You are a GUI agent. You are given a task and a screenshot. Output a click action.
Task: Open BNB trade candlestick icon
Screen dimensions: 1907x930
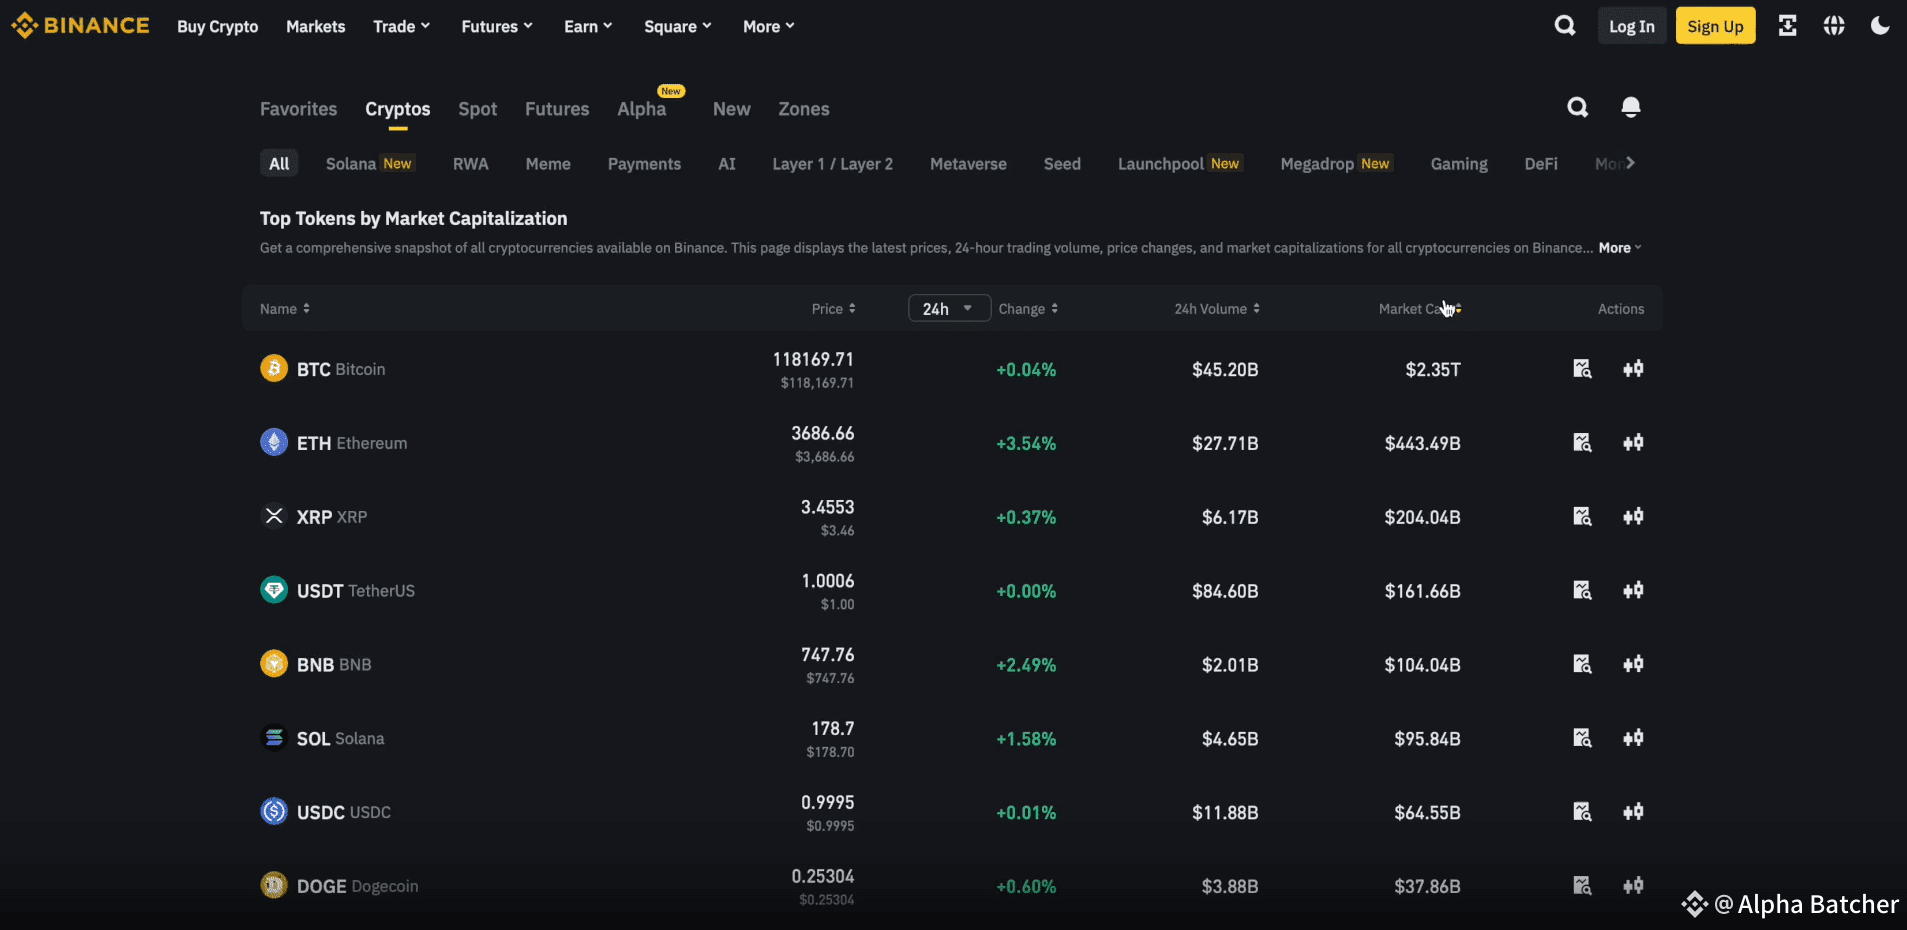pyautogui.click(x=1633, y=665)
